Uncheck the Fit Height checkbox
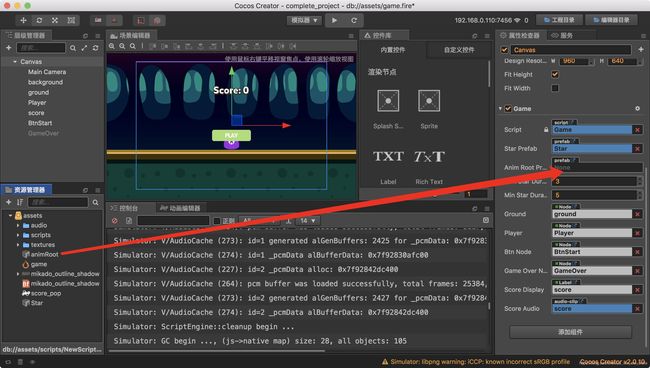 tap(555, 75)
